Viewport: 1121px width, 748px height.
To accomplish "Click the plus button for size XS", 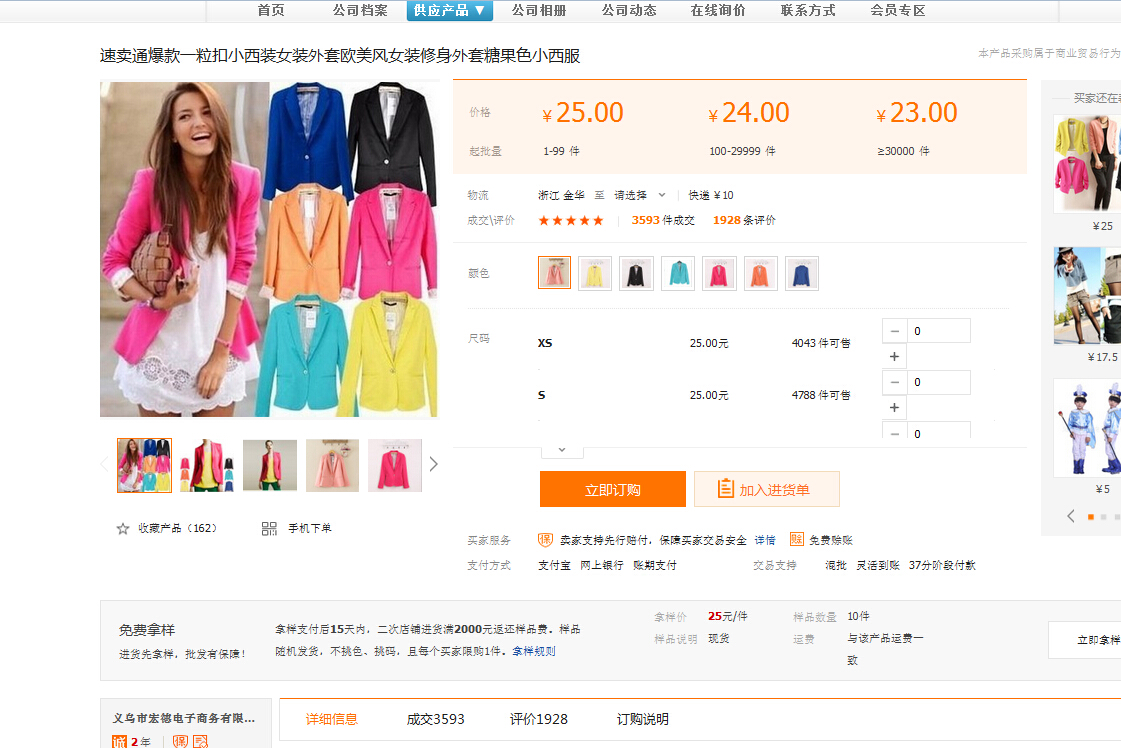I will [x=894, y=357].
